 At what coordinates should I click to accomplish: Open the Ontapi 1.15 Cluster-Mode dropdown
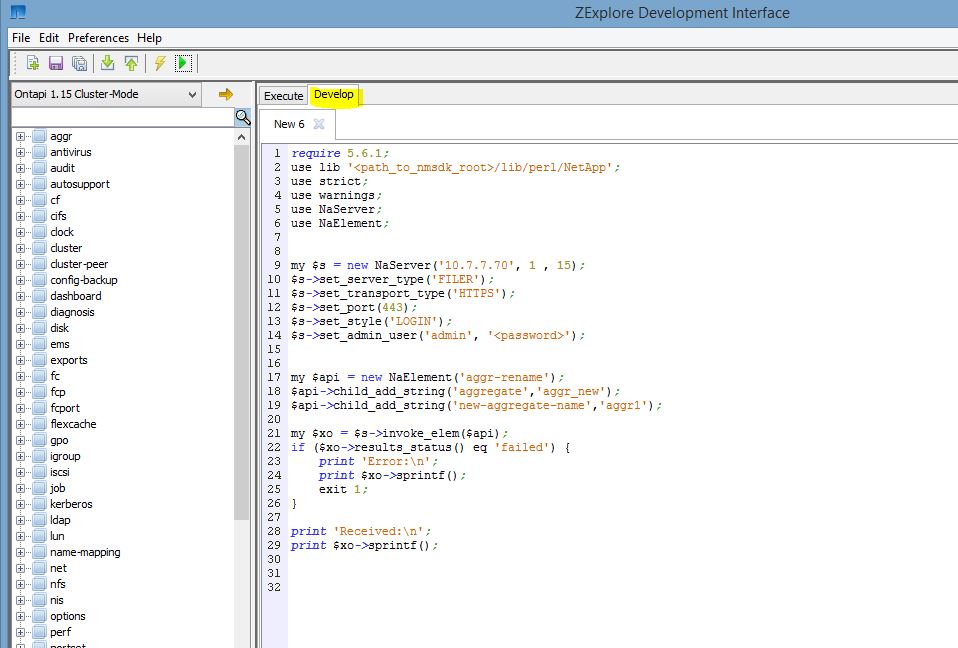click(194, 94)
